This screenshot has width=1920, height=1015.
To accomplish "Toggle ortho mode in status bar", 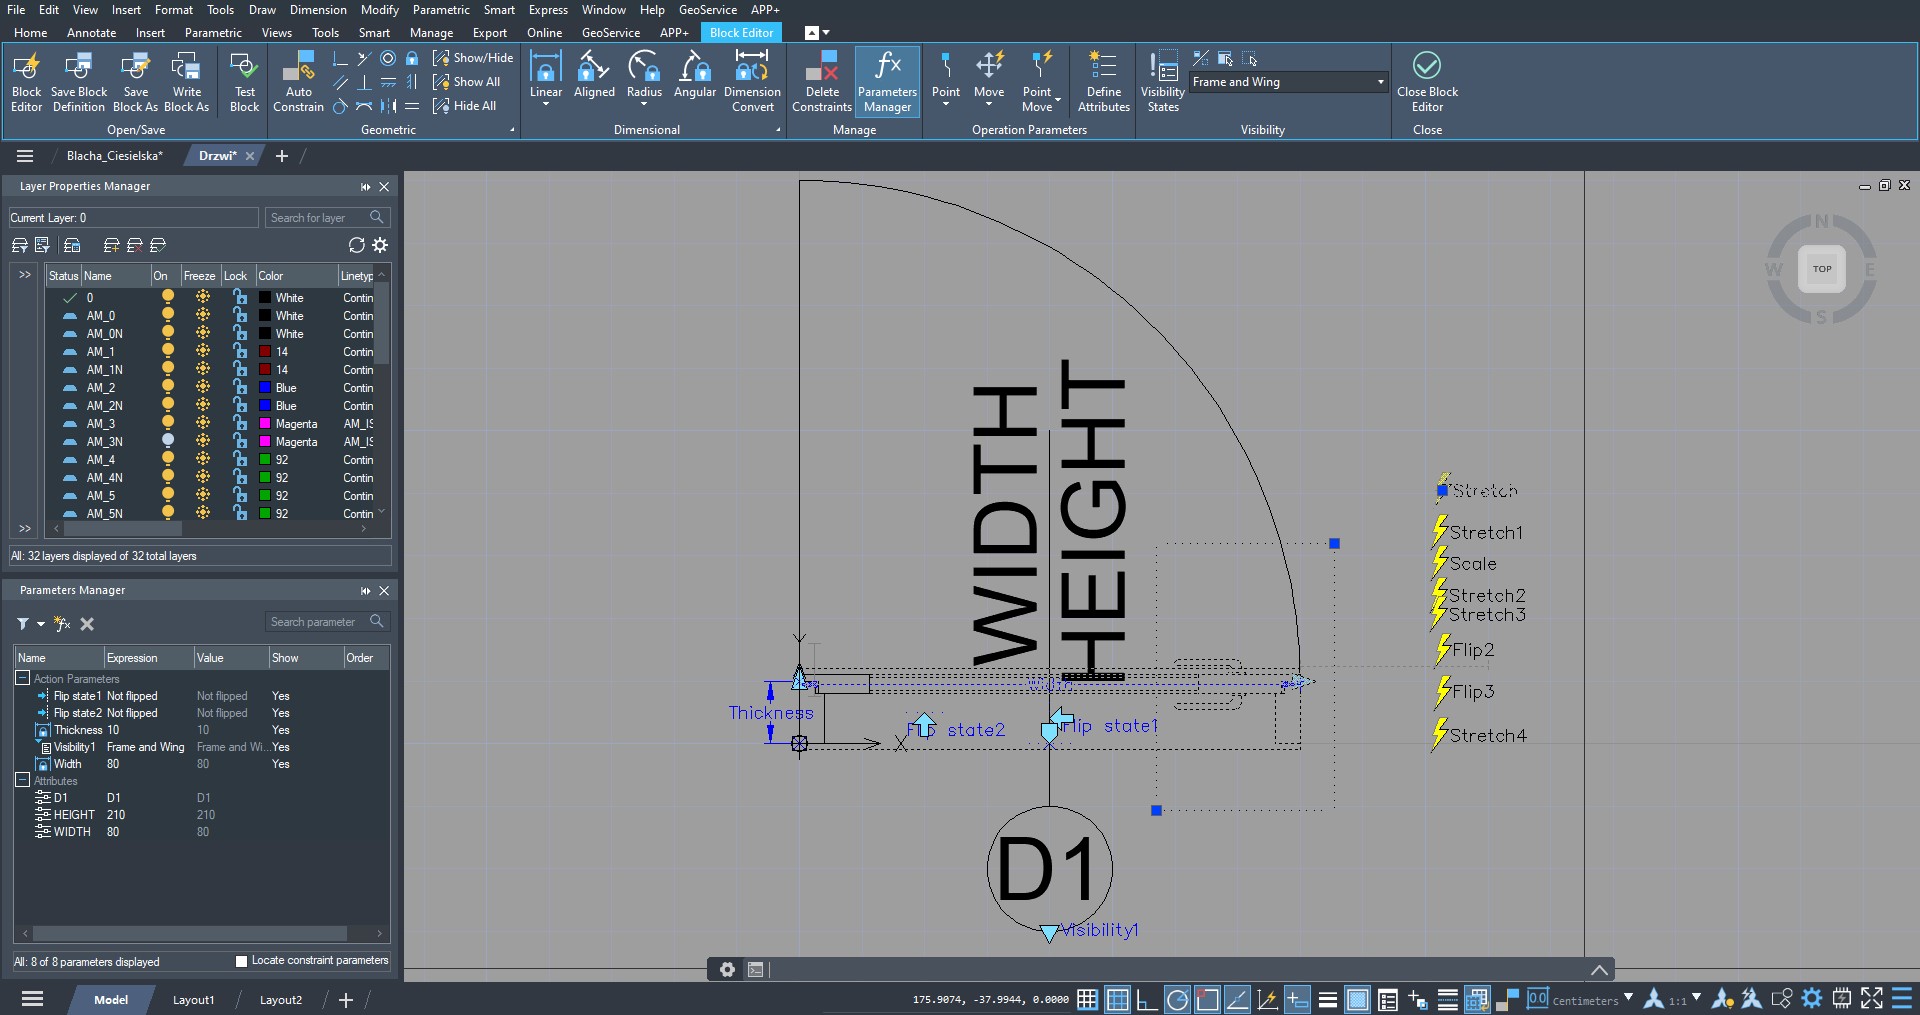I will [1147, 999].
